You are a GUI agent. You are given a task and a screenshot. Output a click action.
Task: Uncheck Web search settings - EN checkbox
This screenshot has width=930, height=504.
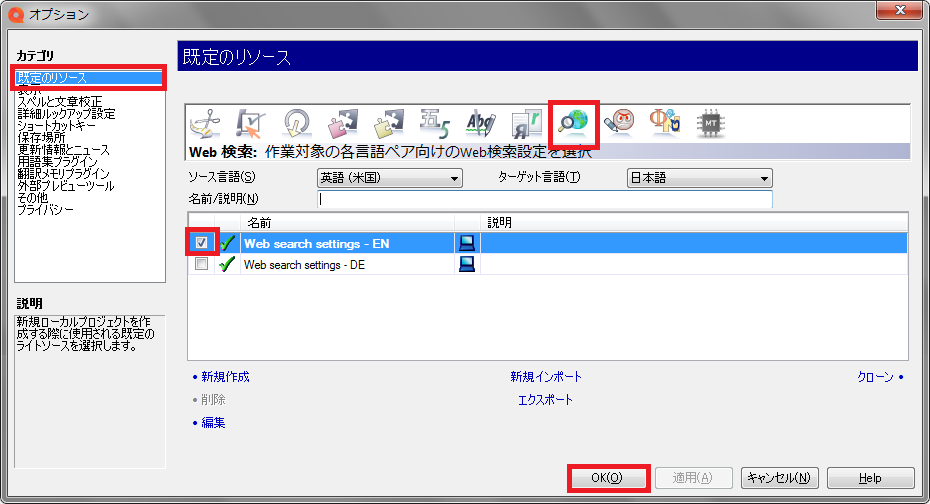pyautogui.click(x=202, y=242)
